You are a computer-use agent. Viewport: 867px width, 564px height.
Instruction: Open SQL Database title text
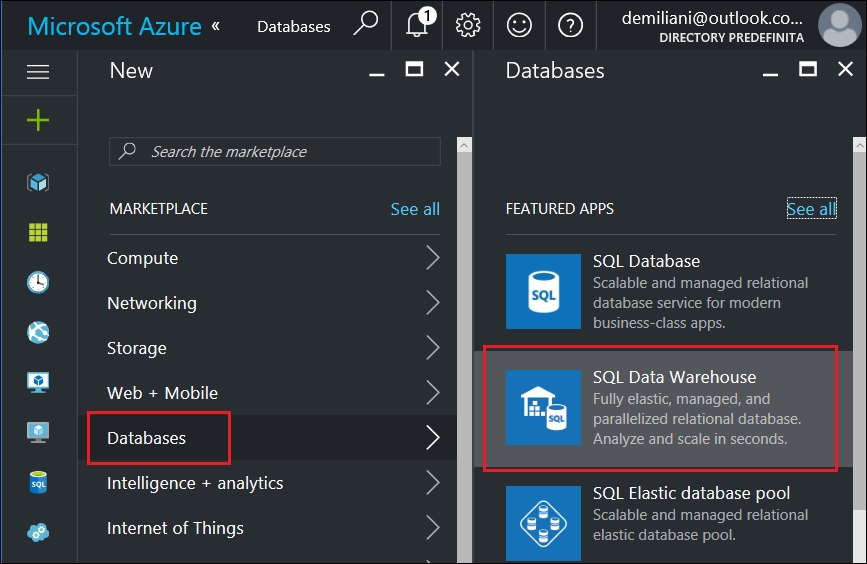(646, 261)
